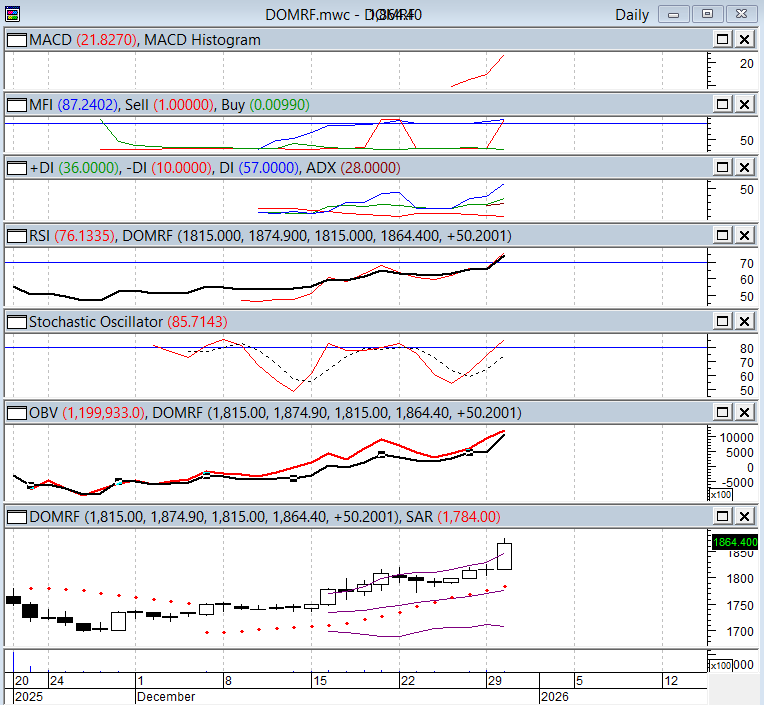Click the last white candlestick on price chart
Viewport: 764px width, 705px height.
pos(504,556)
